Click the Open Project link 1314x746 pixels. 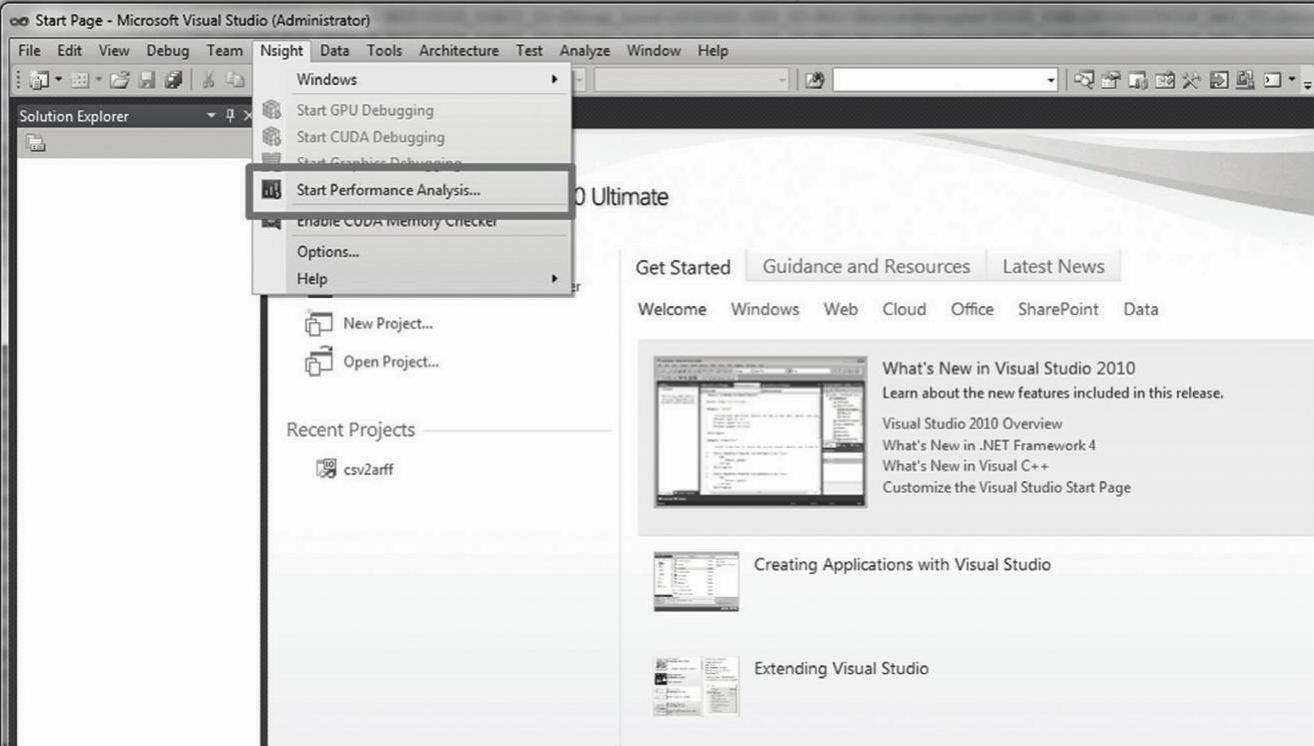click(391, 361)
